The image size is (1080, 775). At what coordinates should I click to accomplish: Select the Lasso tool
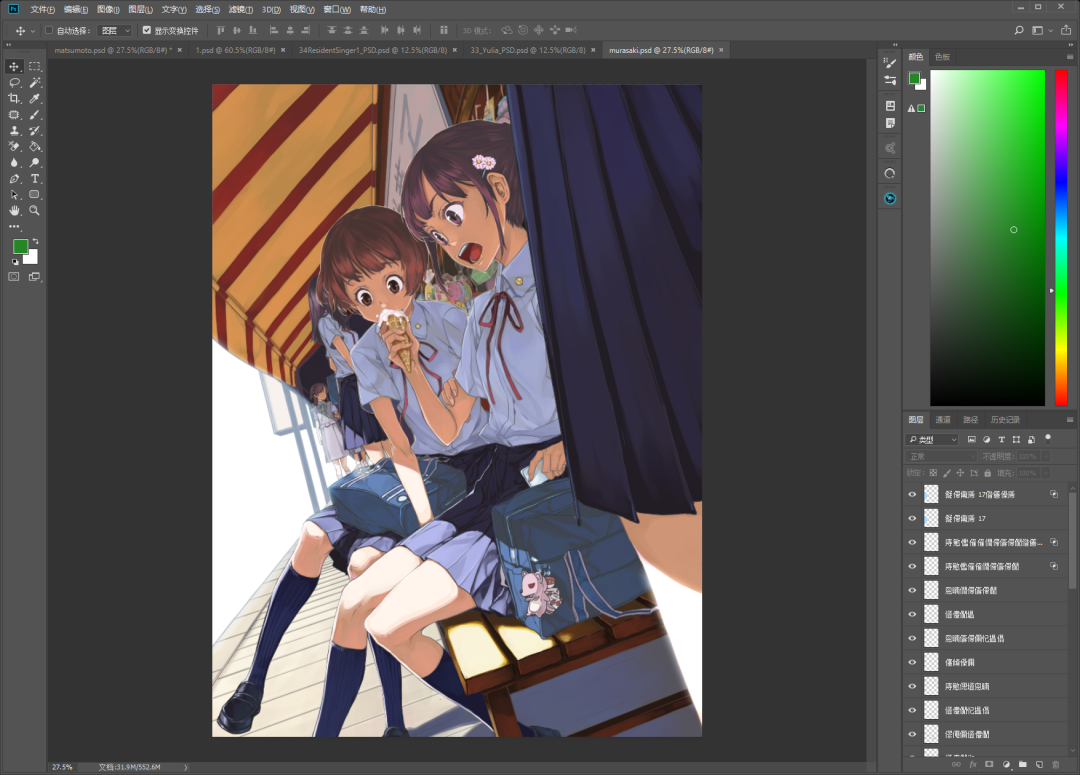coord(14,83)
